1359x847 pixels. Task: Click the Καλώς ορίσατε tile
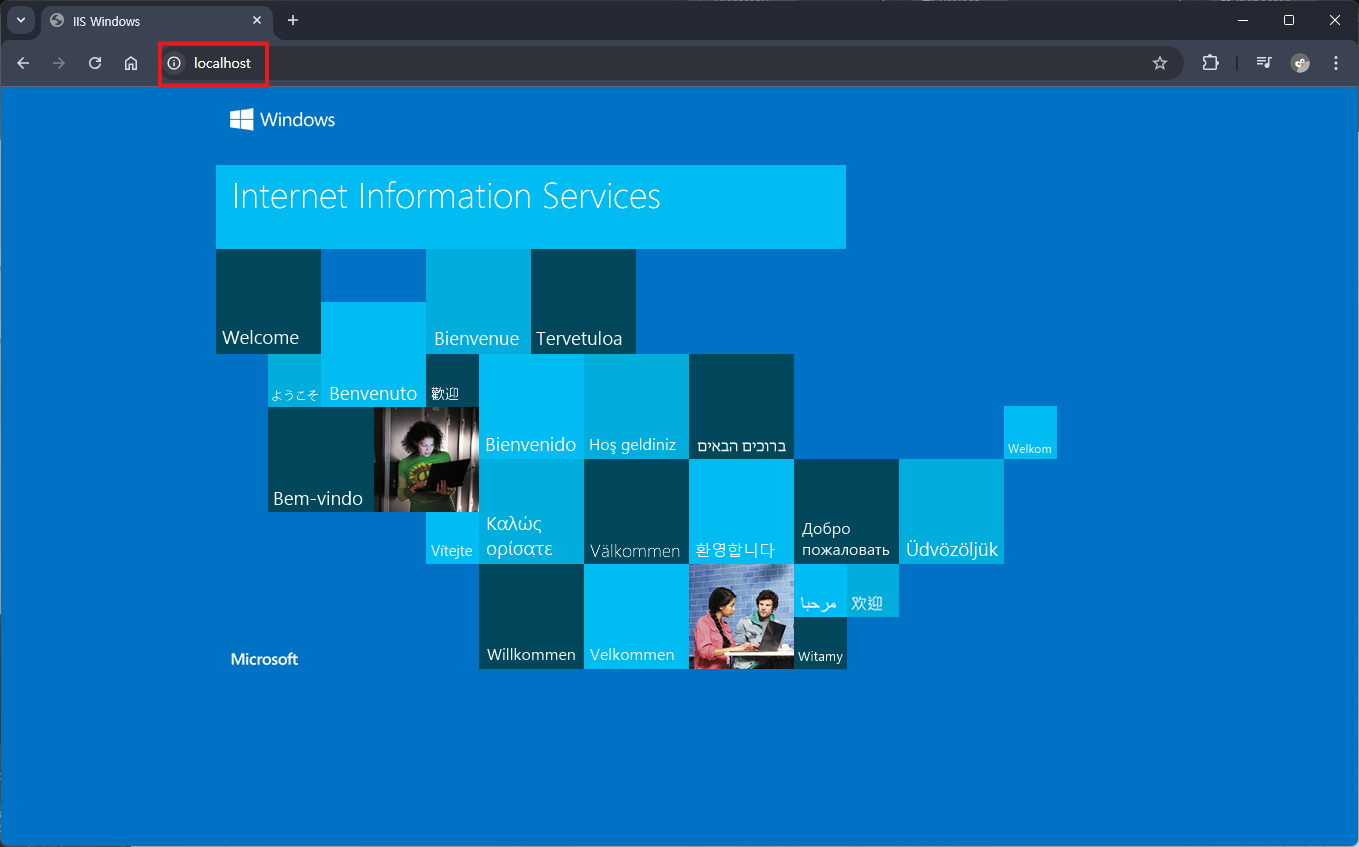coord(531,511)
